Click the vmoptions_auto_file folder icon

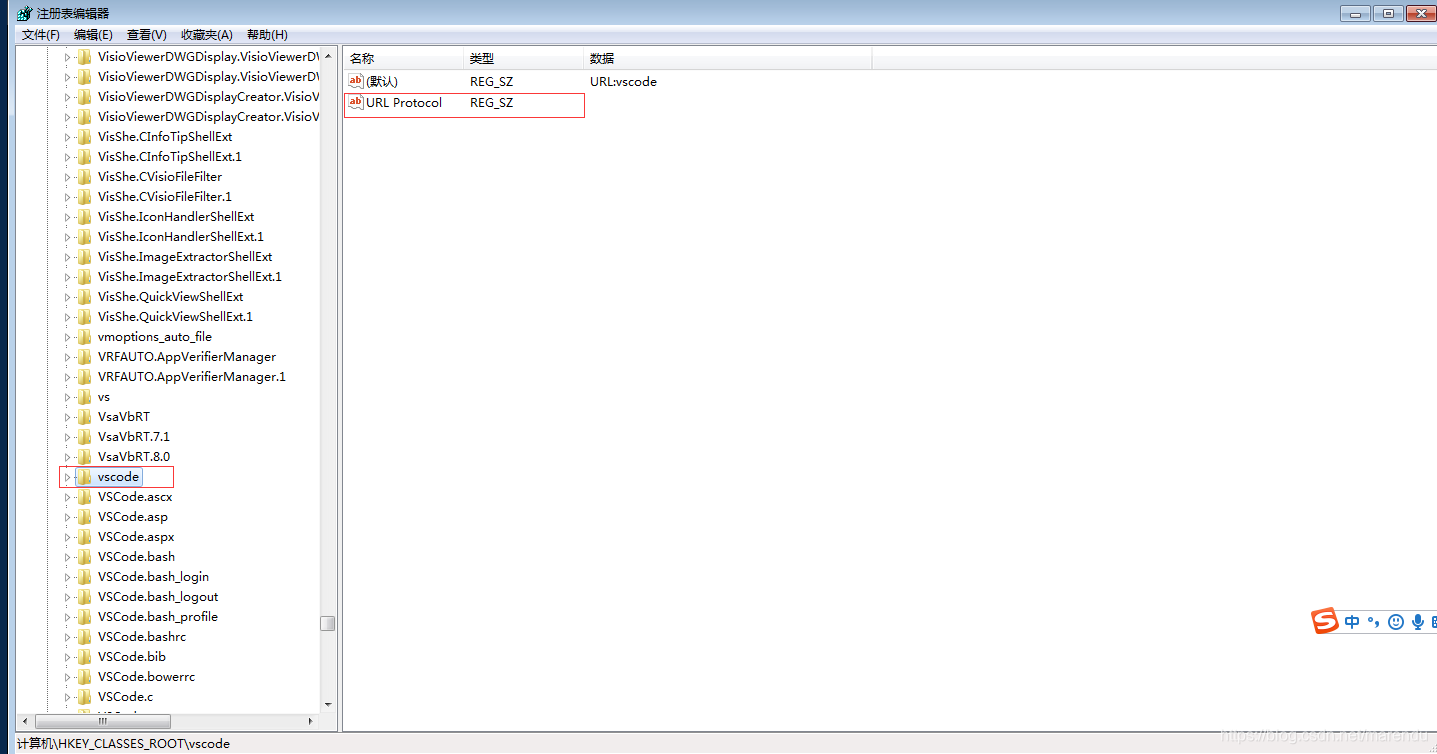[x=85, y=337]
